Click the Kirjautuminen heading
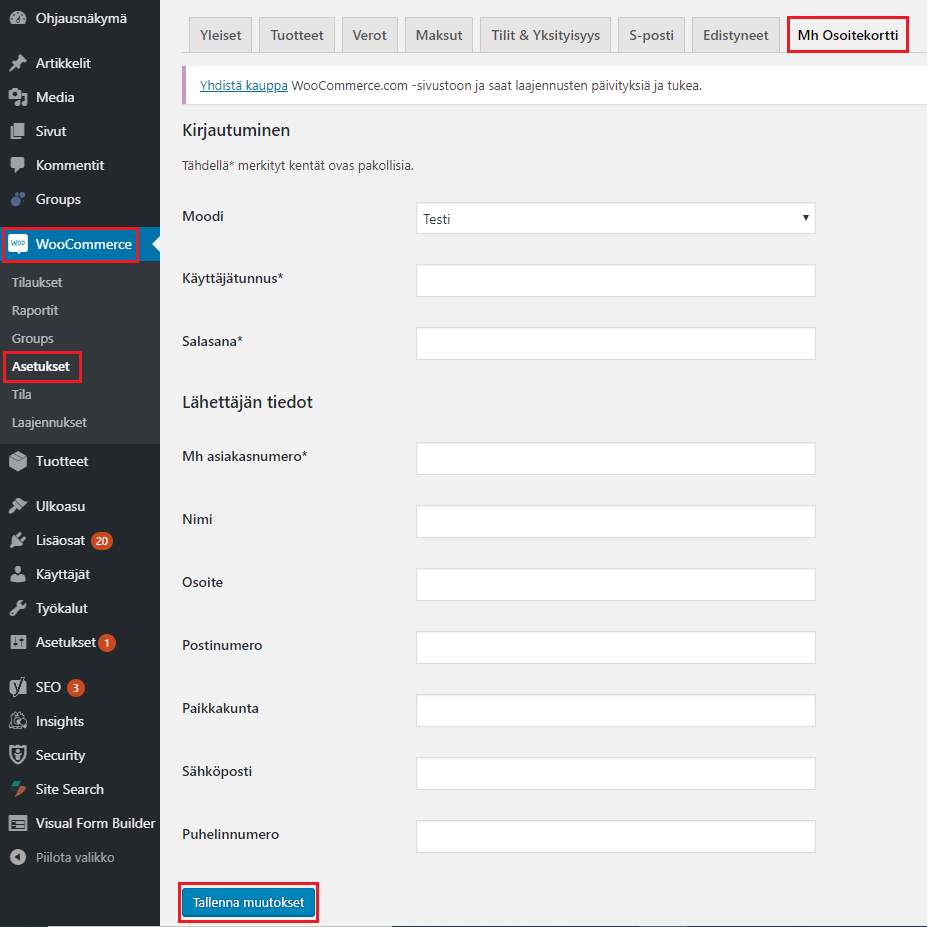Screen dimensions: 927x927 coord(236,131)
